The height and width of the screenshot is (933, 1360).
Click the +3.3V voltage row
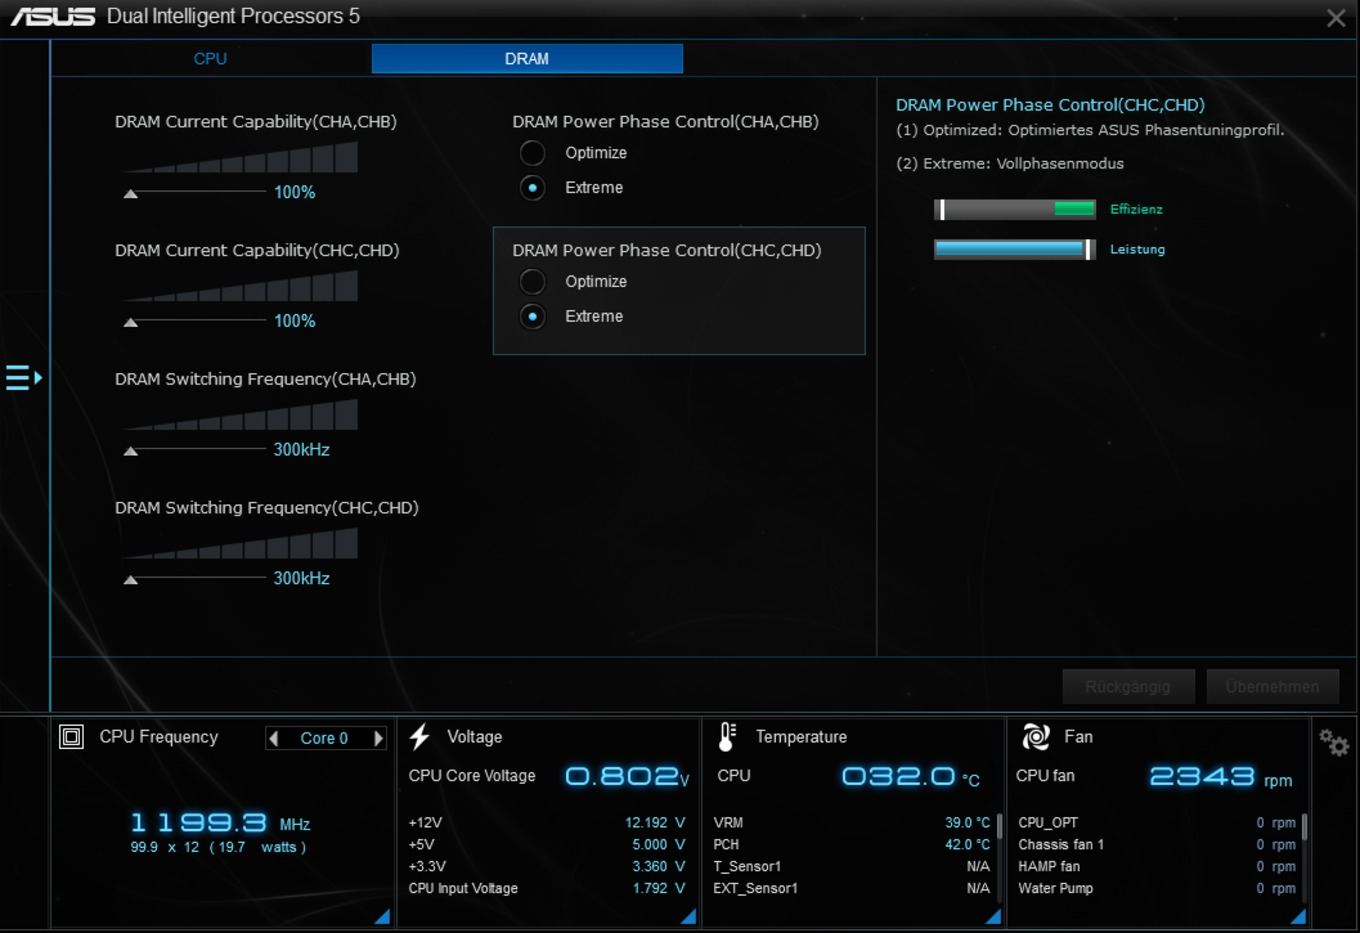click(x=547, y=867)
